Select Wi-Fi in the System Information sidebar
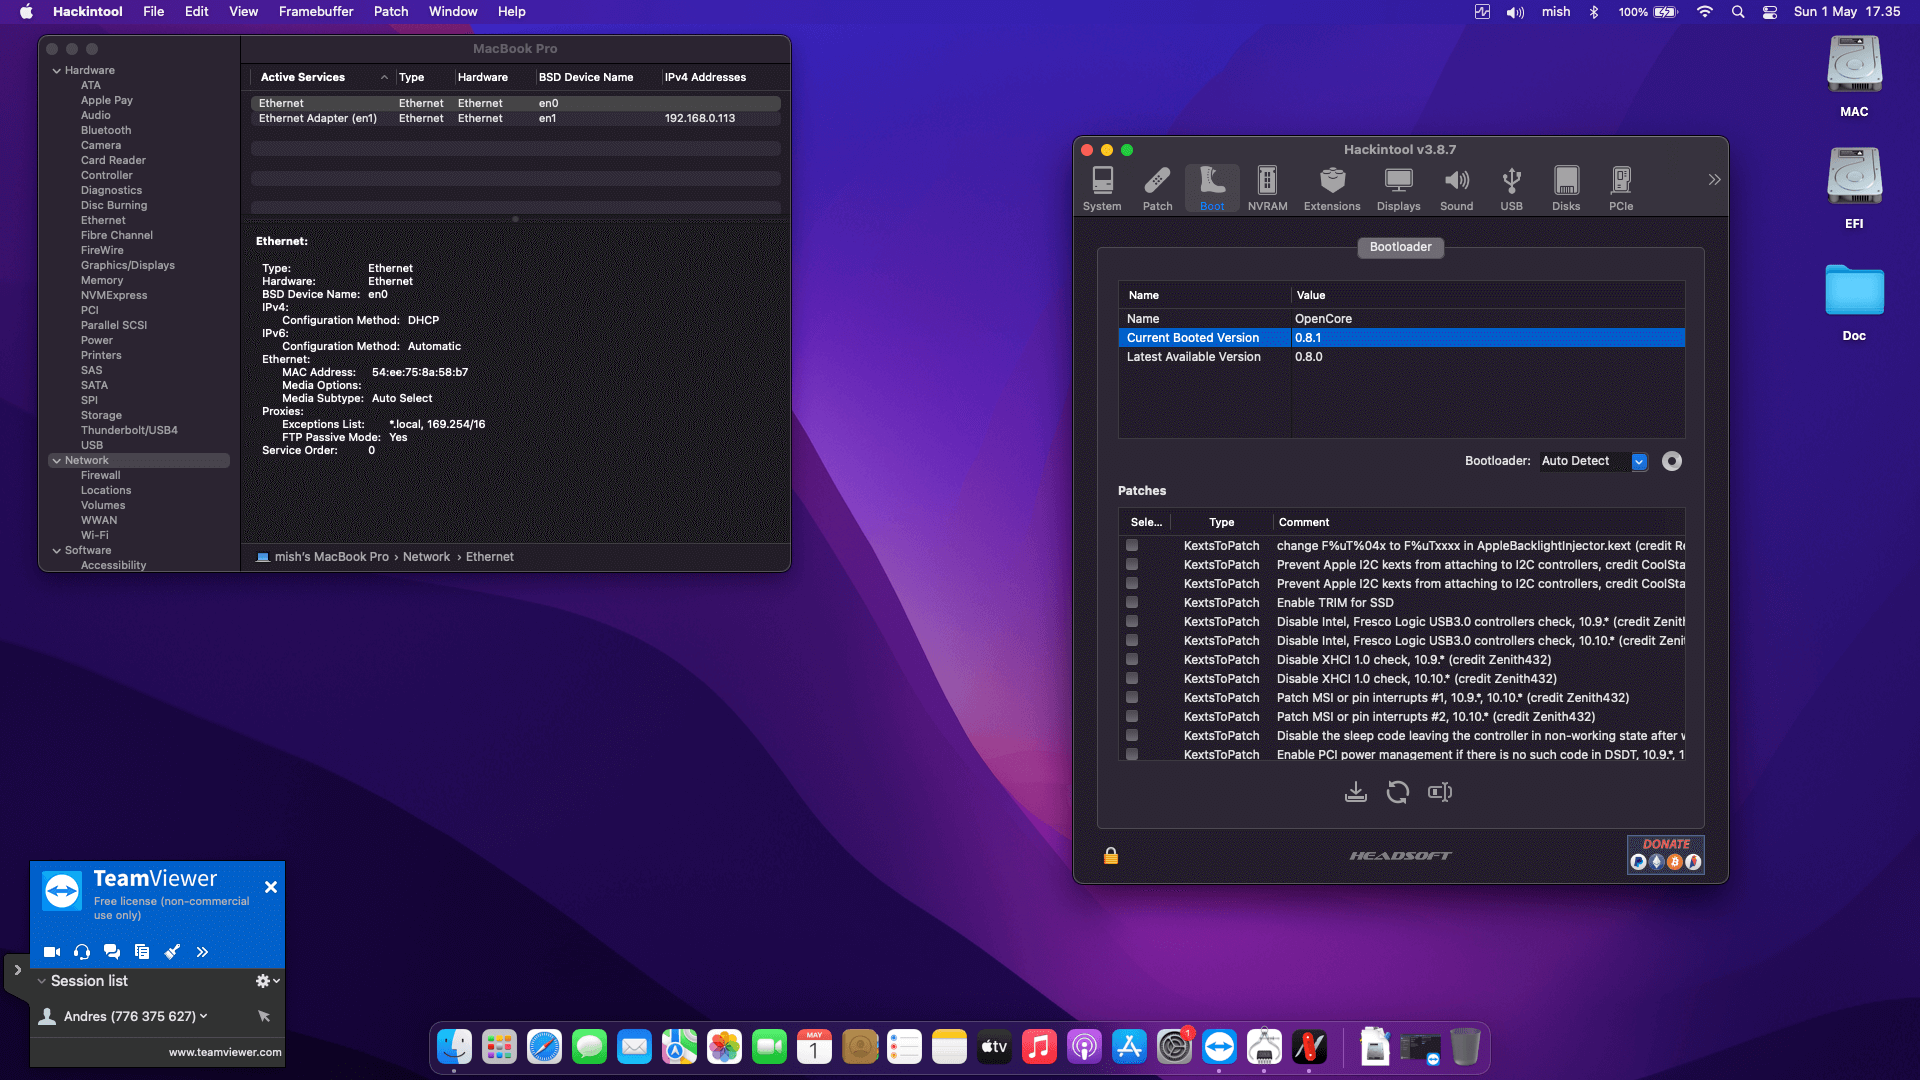Image resolution: width=1920 pixels, height=1080 pixels. [x=95, y=536]
